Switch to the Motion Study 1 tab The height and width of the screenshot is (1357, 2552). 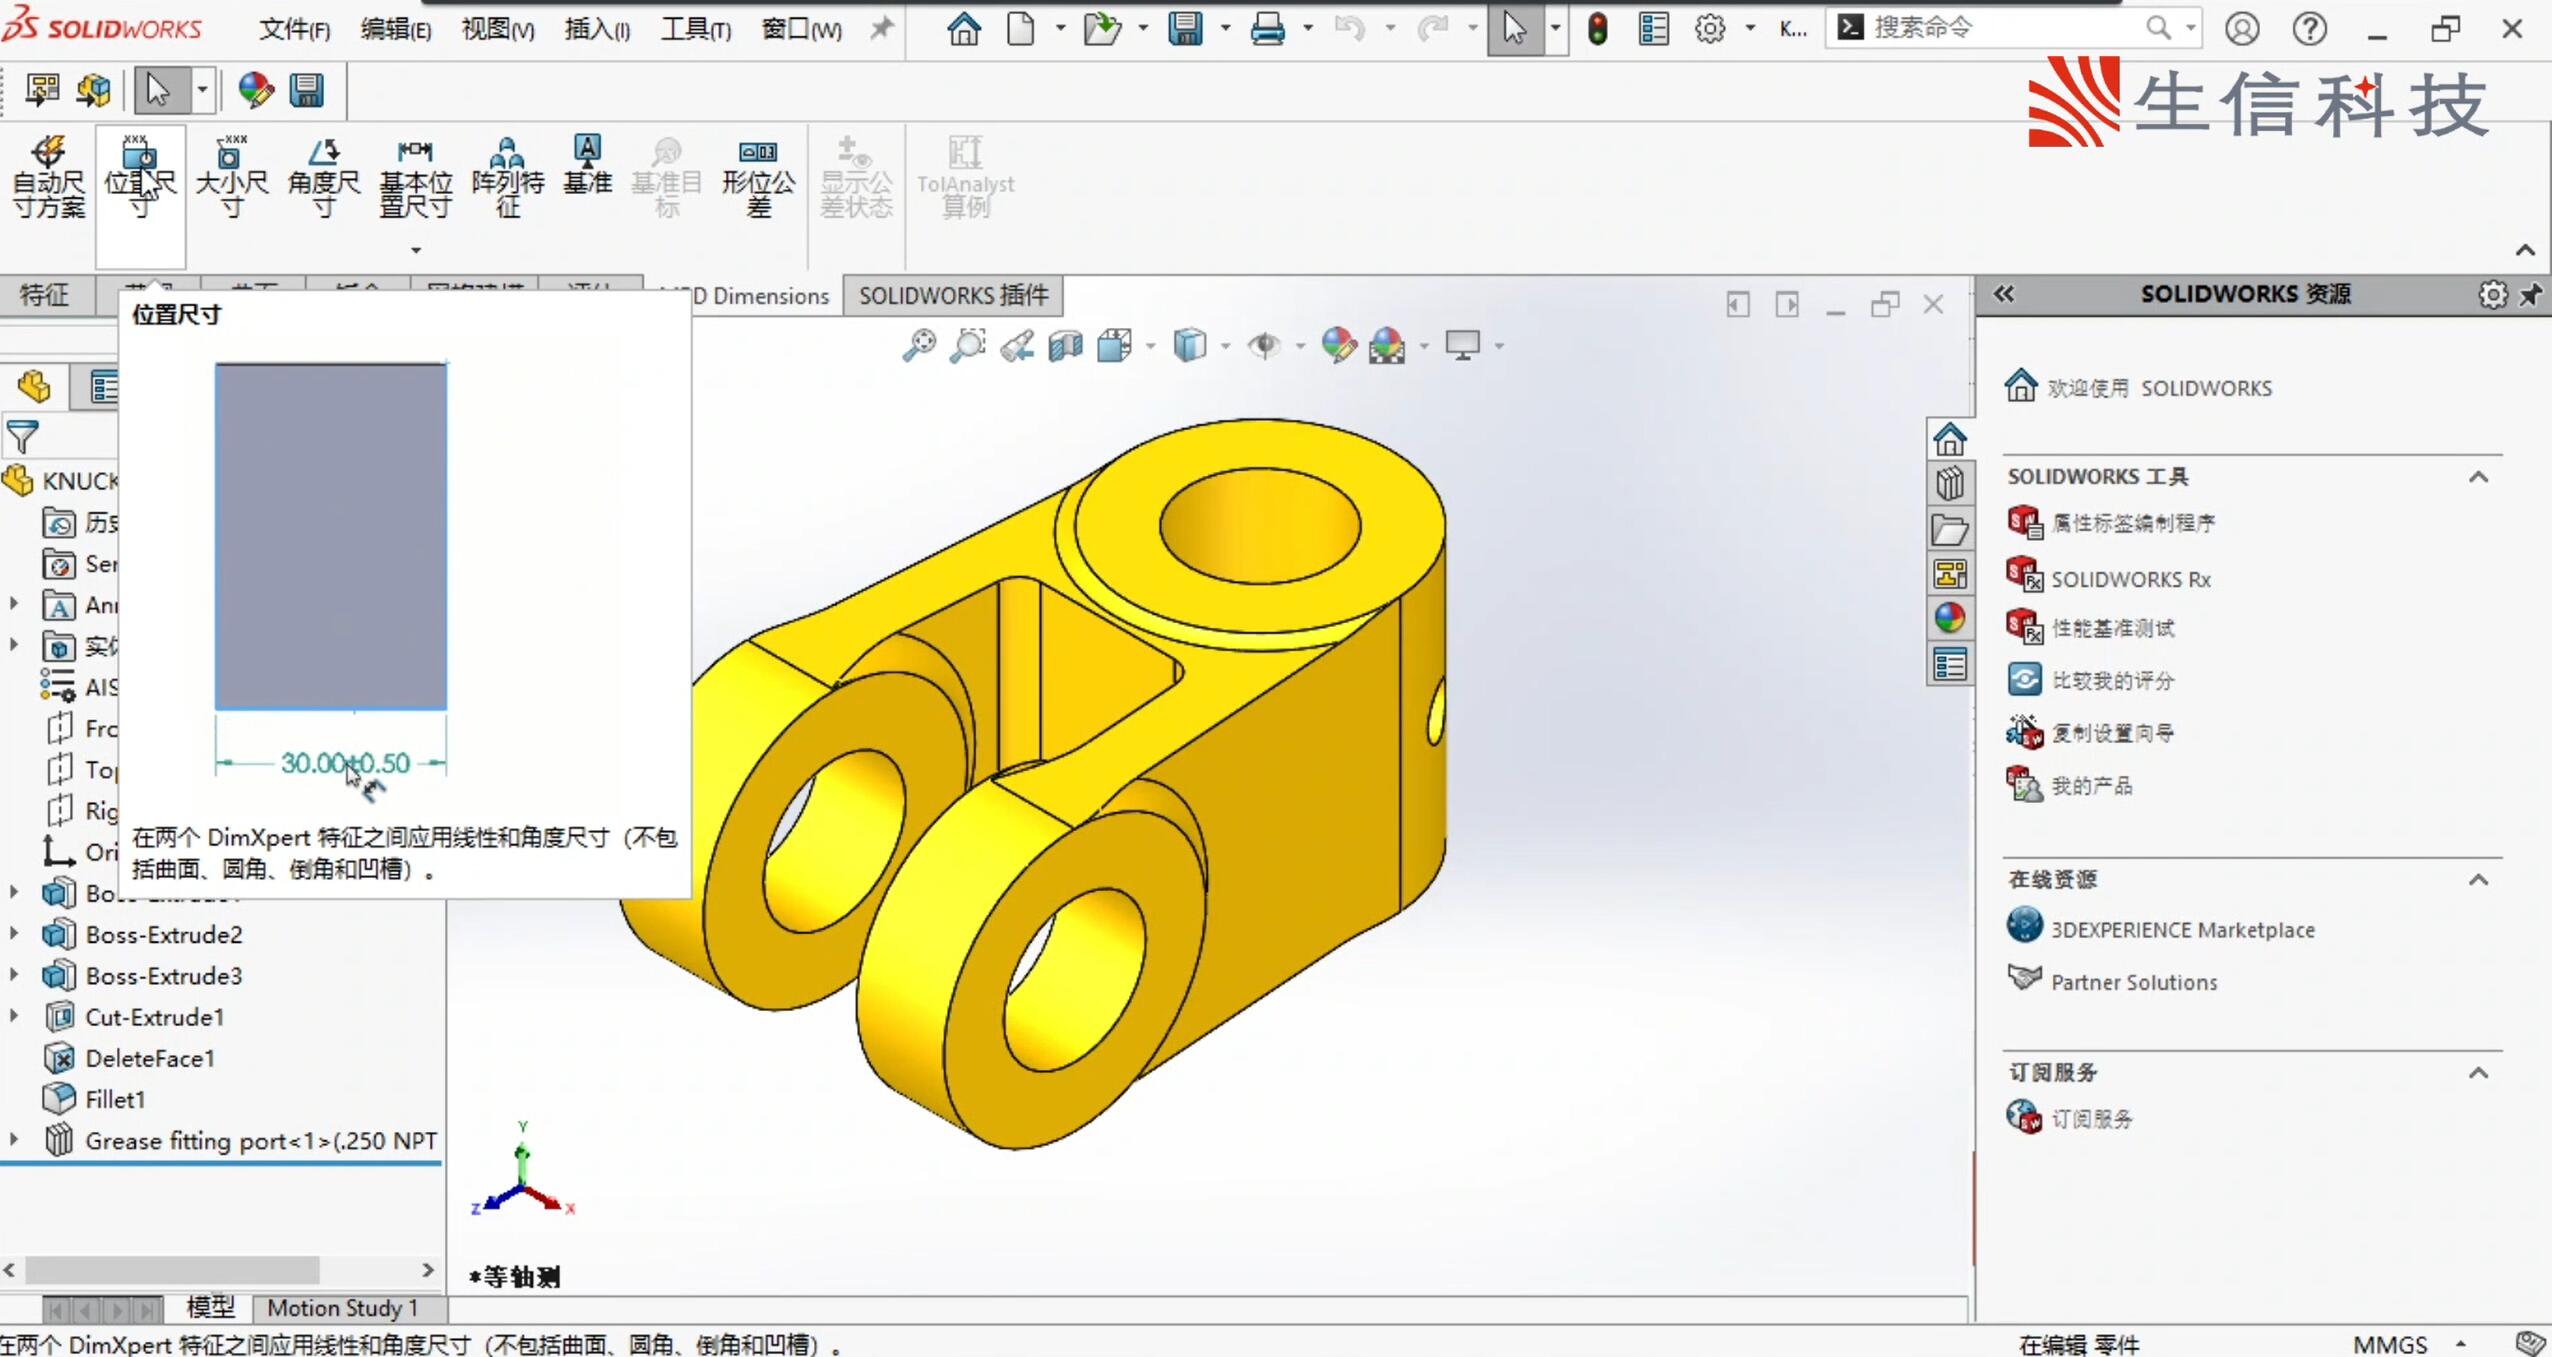[342, 1308]
